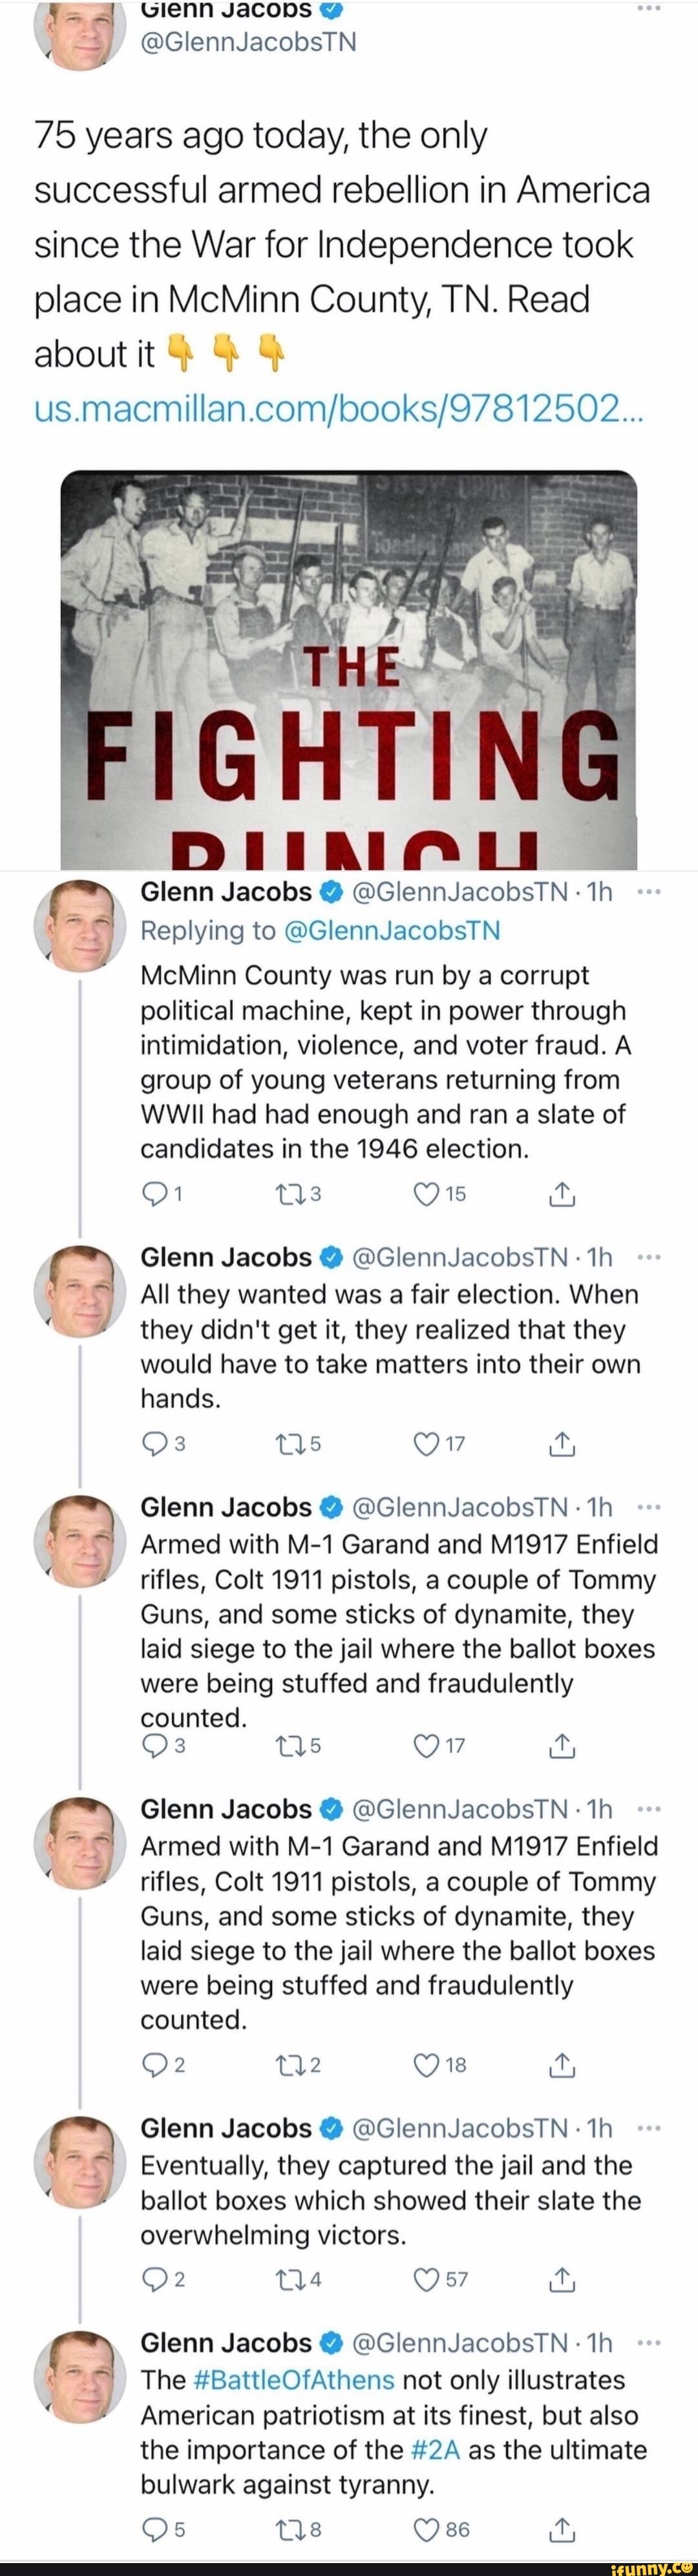The height and width of the screenshot is (2576, 698).
Task: Share the BattleOfAthens tweet
Action: [562, 2530]
